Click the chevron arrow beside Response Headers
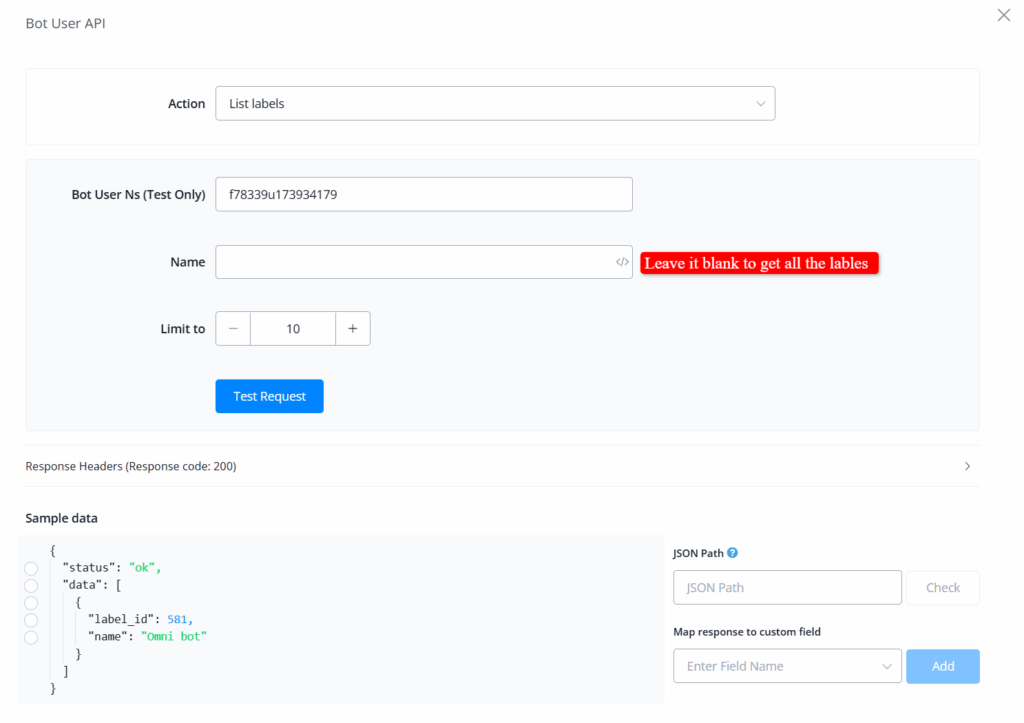 (967, 466)
